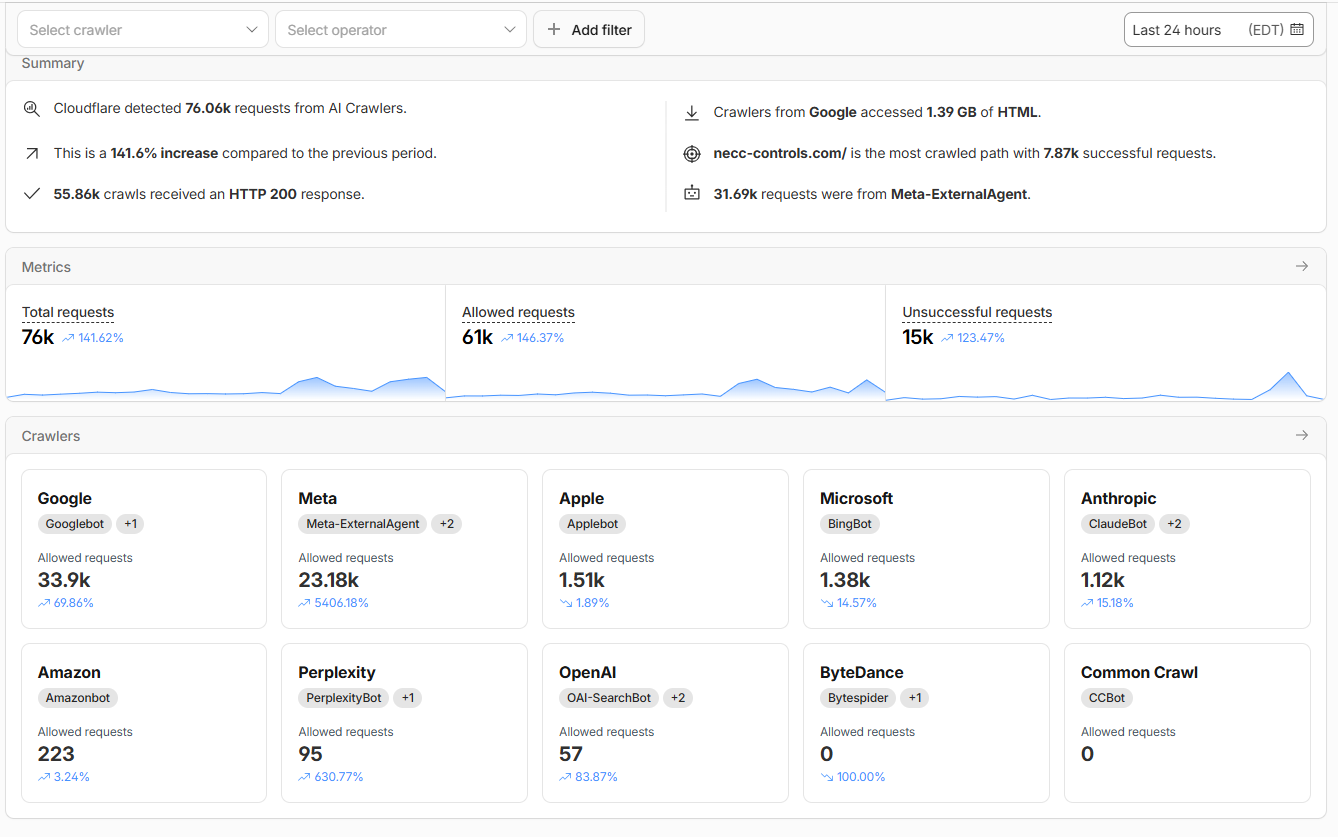Viewport: 1338px width, 837px height.
Task: Click the target icon beside most crawled path
Action: click(691, 154)
